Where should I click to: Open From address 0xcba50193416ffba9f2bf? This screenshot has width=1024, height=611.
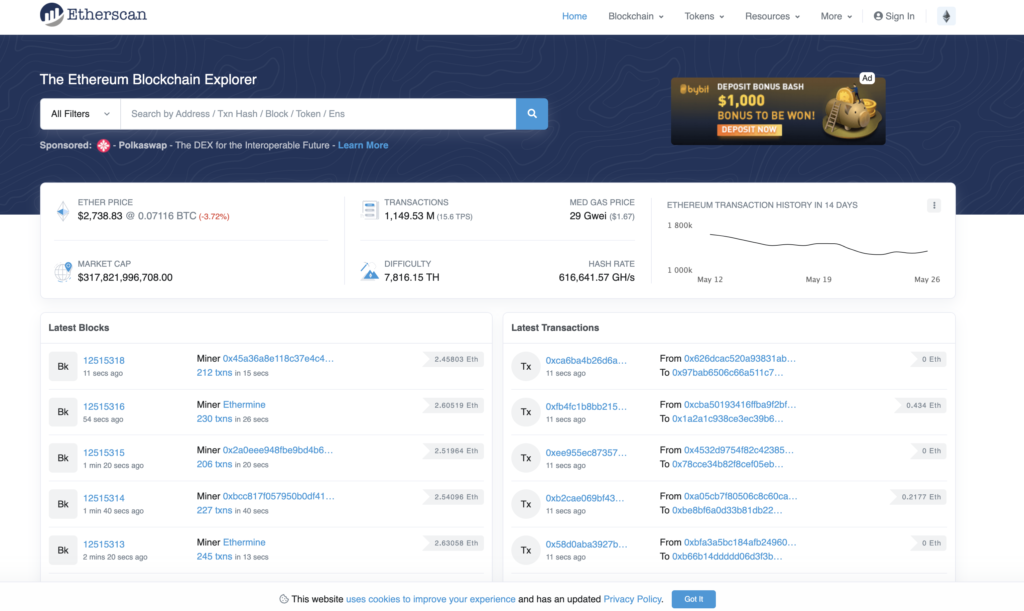pyautogui.click(x=740, y=405)
